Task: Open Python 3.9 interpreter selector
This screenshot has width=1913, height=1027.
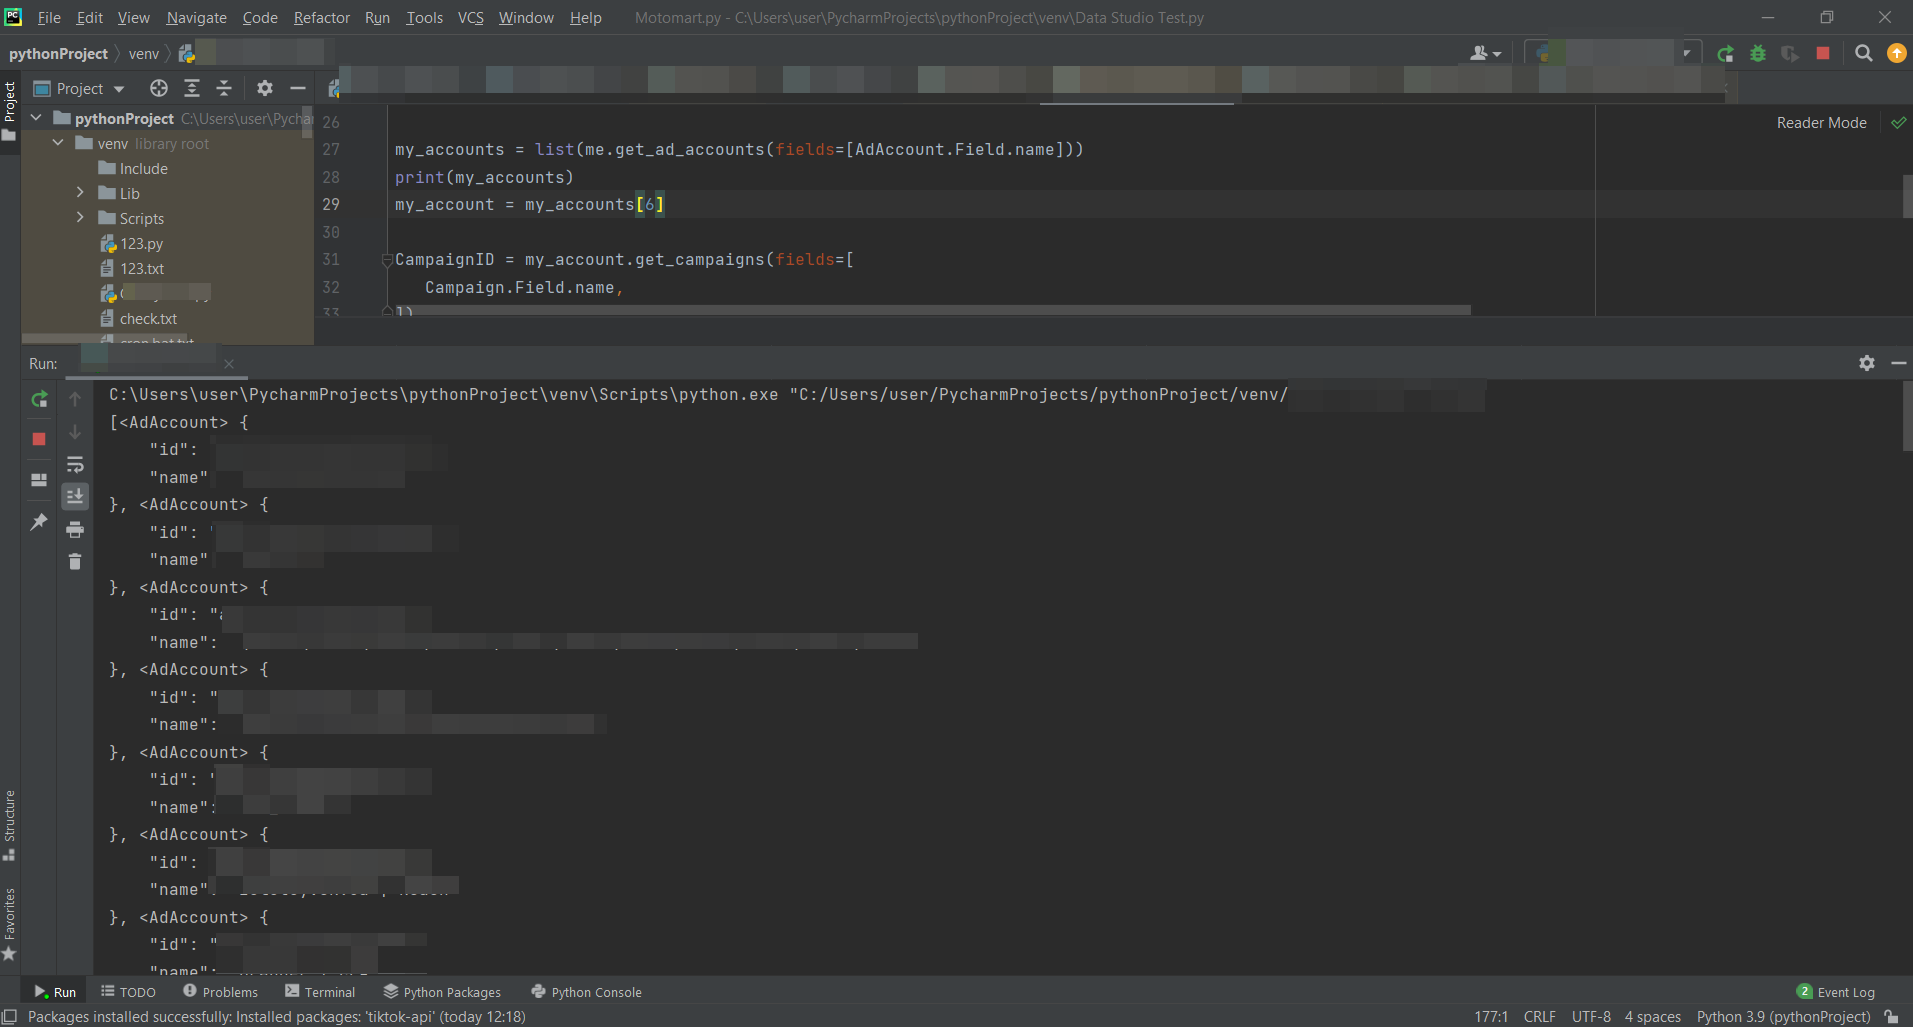Action: pyautogui.click(x=1782, y=1017)
